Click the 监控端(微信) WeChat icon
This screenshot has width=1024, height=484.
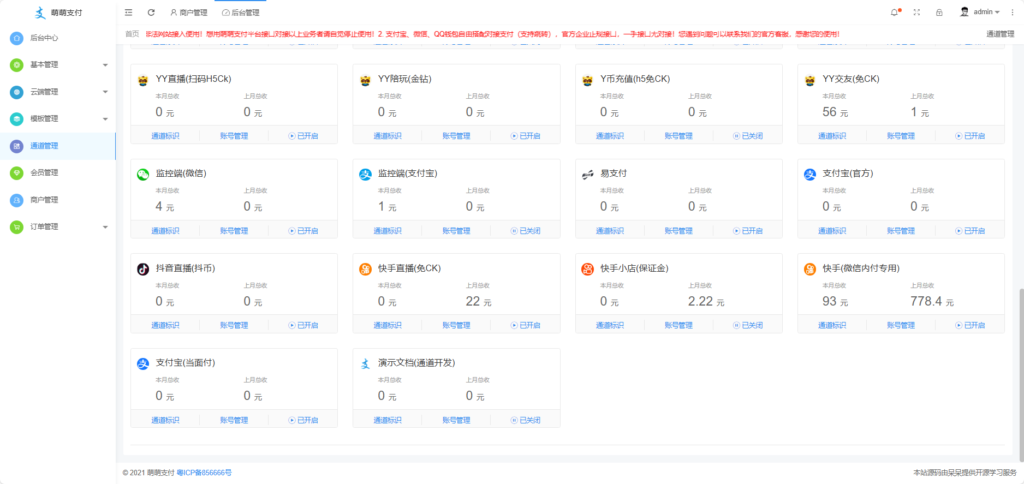point(143,174)
